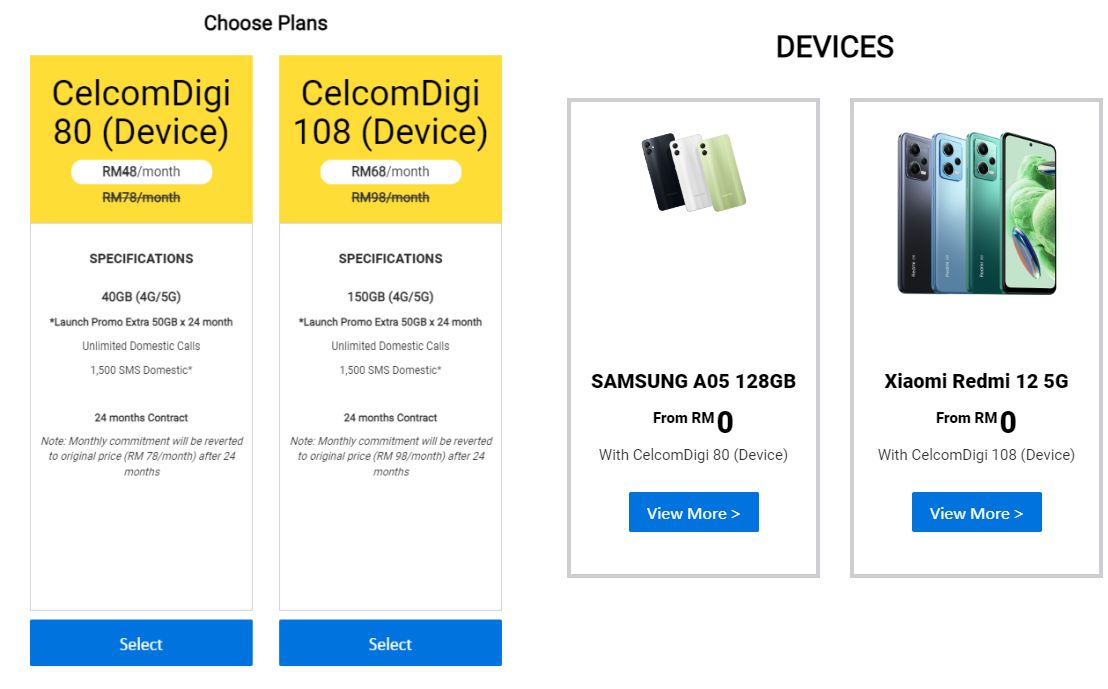
Task: Click the SAMSUNG A05 128GB product title
Action: (693, 381)
